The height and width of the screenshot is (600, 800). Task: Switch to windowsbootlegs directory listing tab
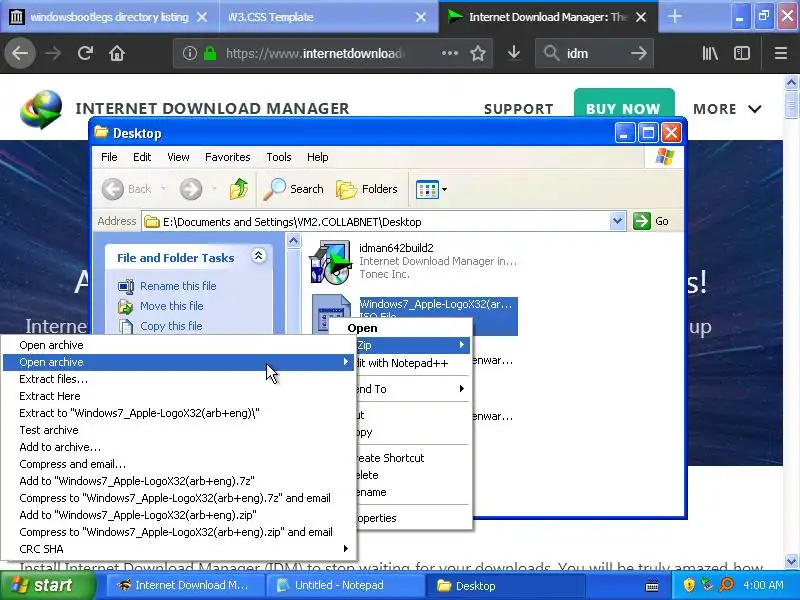pos(109,17)
